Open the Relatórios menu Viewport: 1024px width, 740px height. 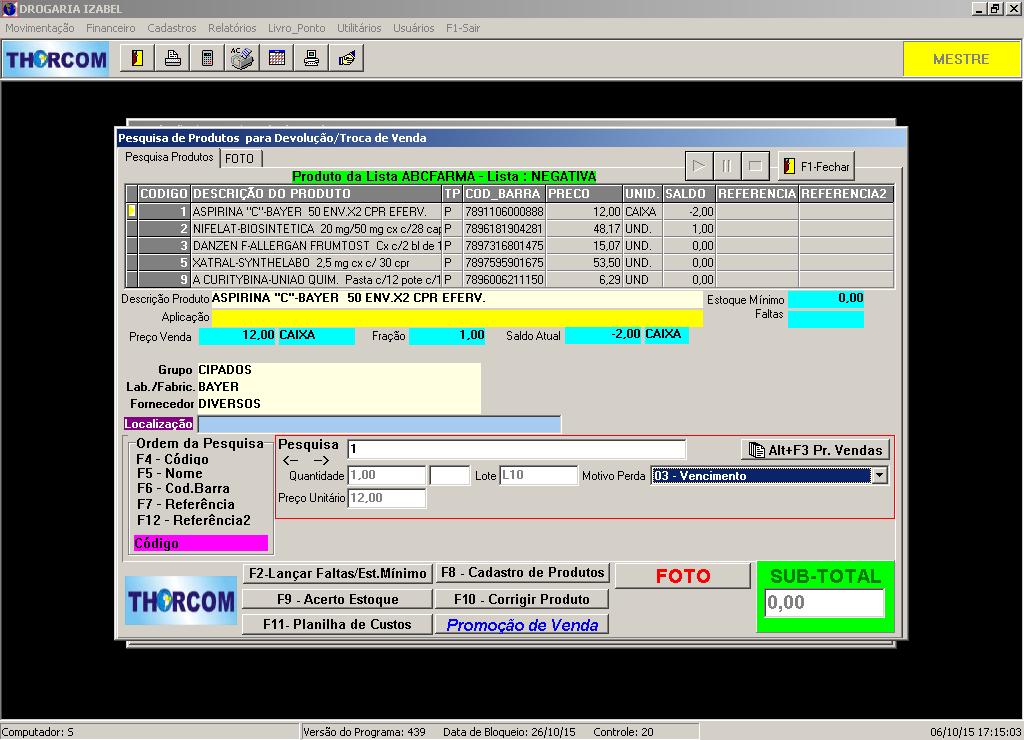point(232,28)
